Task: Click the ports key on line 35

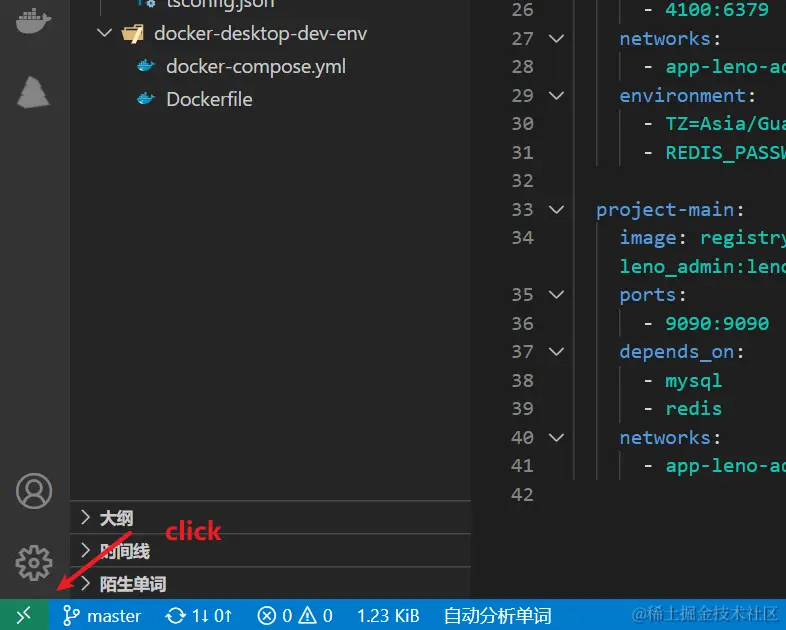Action: click(648, 295)
